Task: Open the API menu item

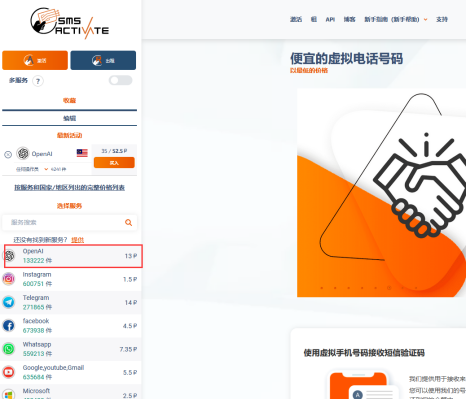Action: [330, 20]
